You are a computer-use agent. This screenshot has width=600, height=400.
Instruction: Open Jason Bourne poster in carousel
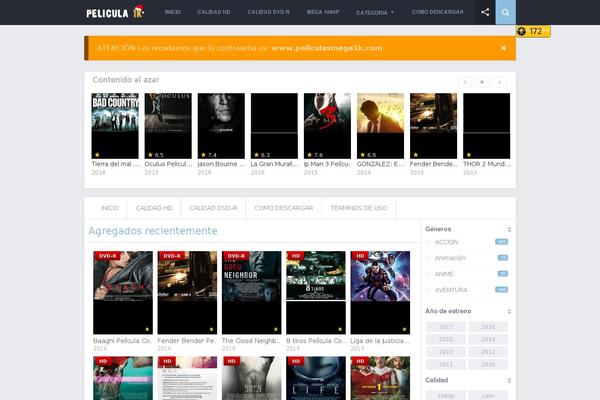click(221, 126)
